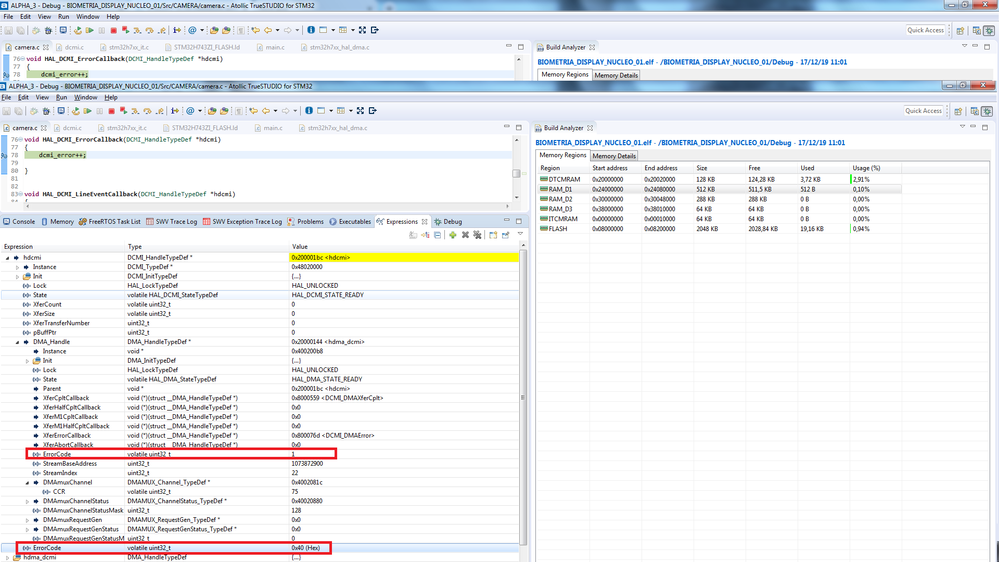Click Collapse All icon in Expressions view
The image size is (999, 562).
[438, 235]
